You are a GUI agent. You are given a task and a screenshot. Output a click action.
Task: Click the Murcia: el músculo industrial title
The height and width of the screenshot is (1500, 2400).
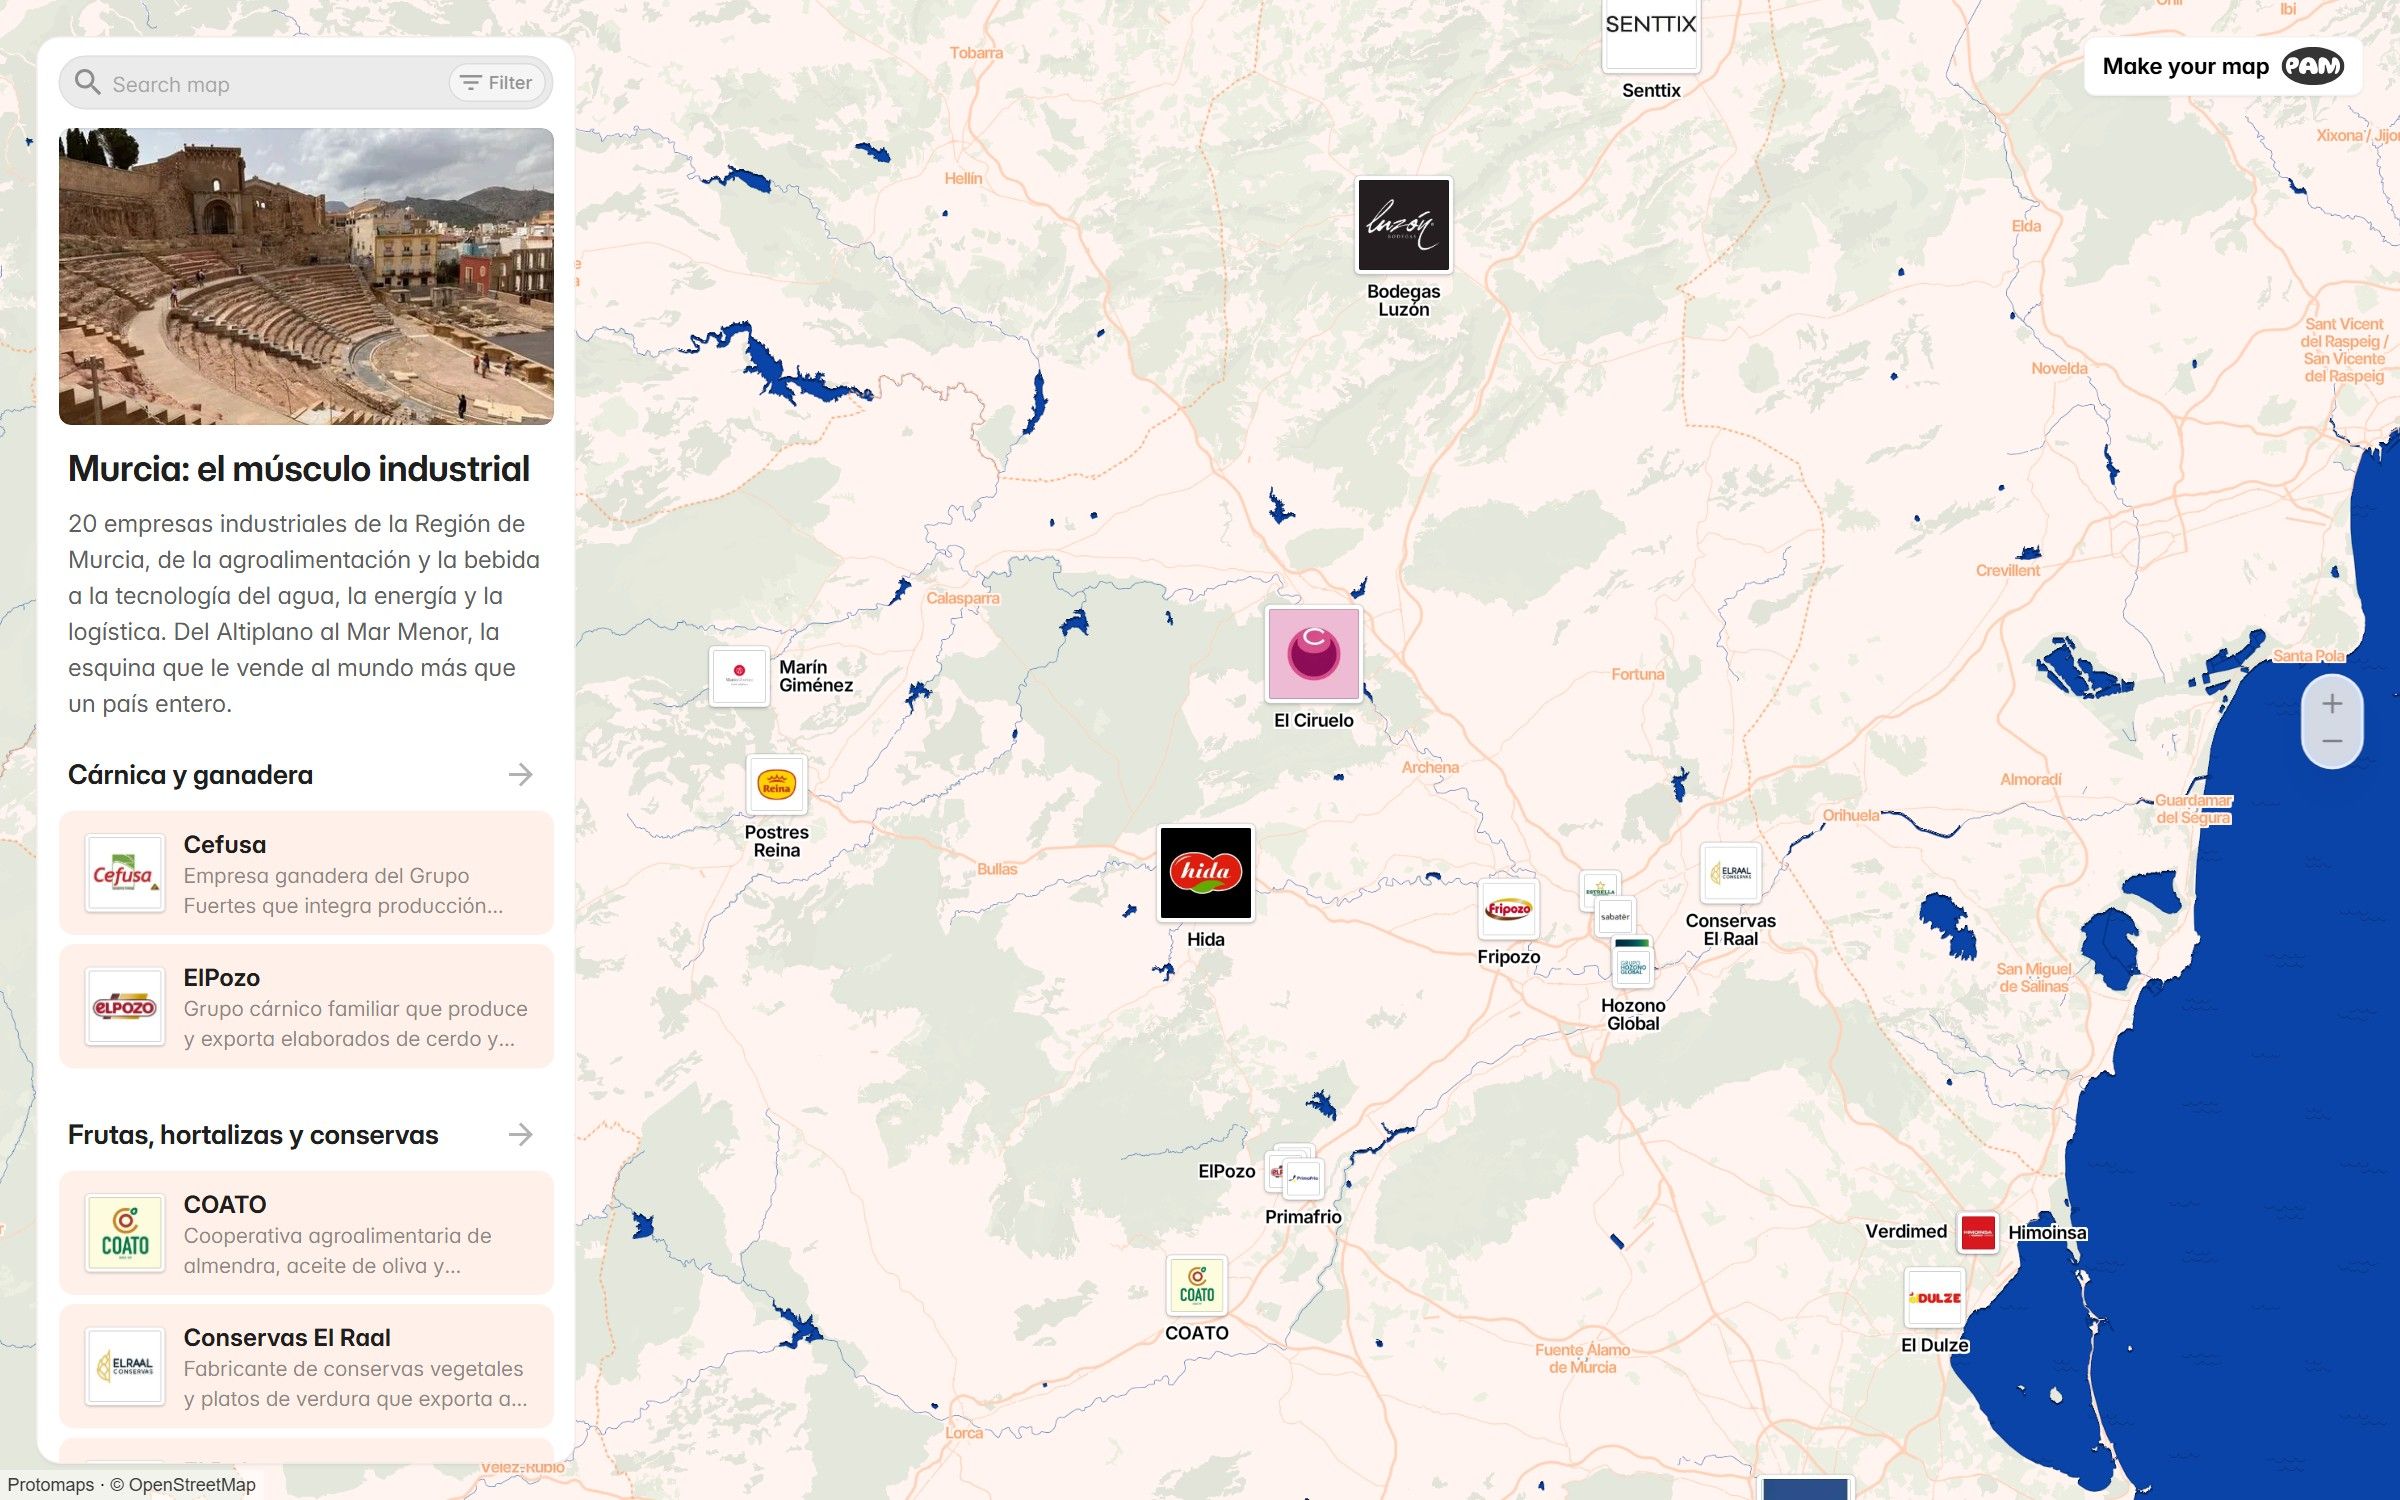(x=299, y=469)
